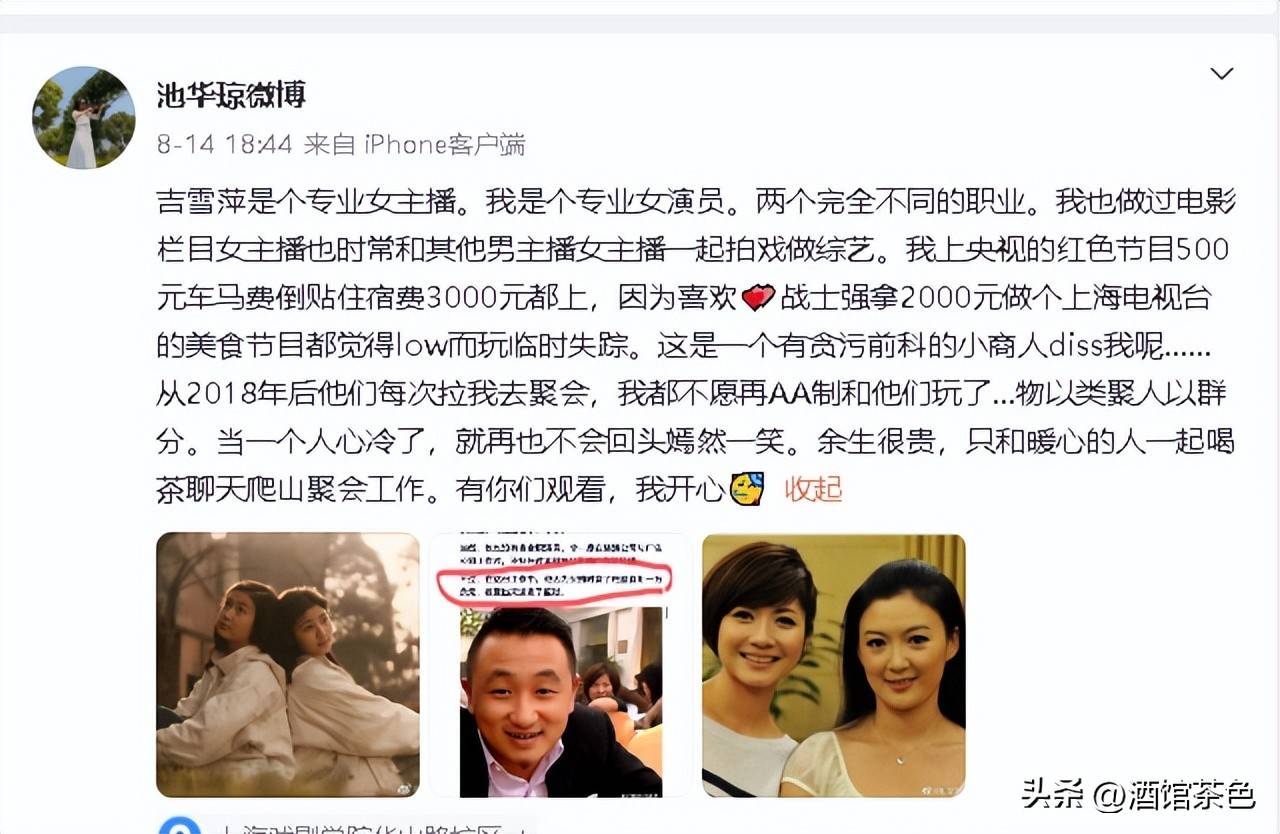This screenshot has width=1280, height=834.
Task: Visit the 池华琼微博 username link
Action: click(x=231, y=95)
